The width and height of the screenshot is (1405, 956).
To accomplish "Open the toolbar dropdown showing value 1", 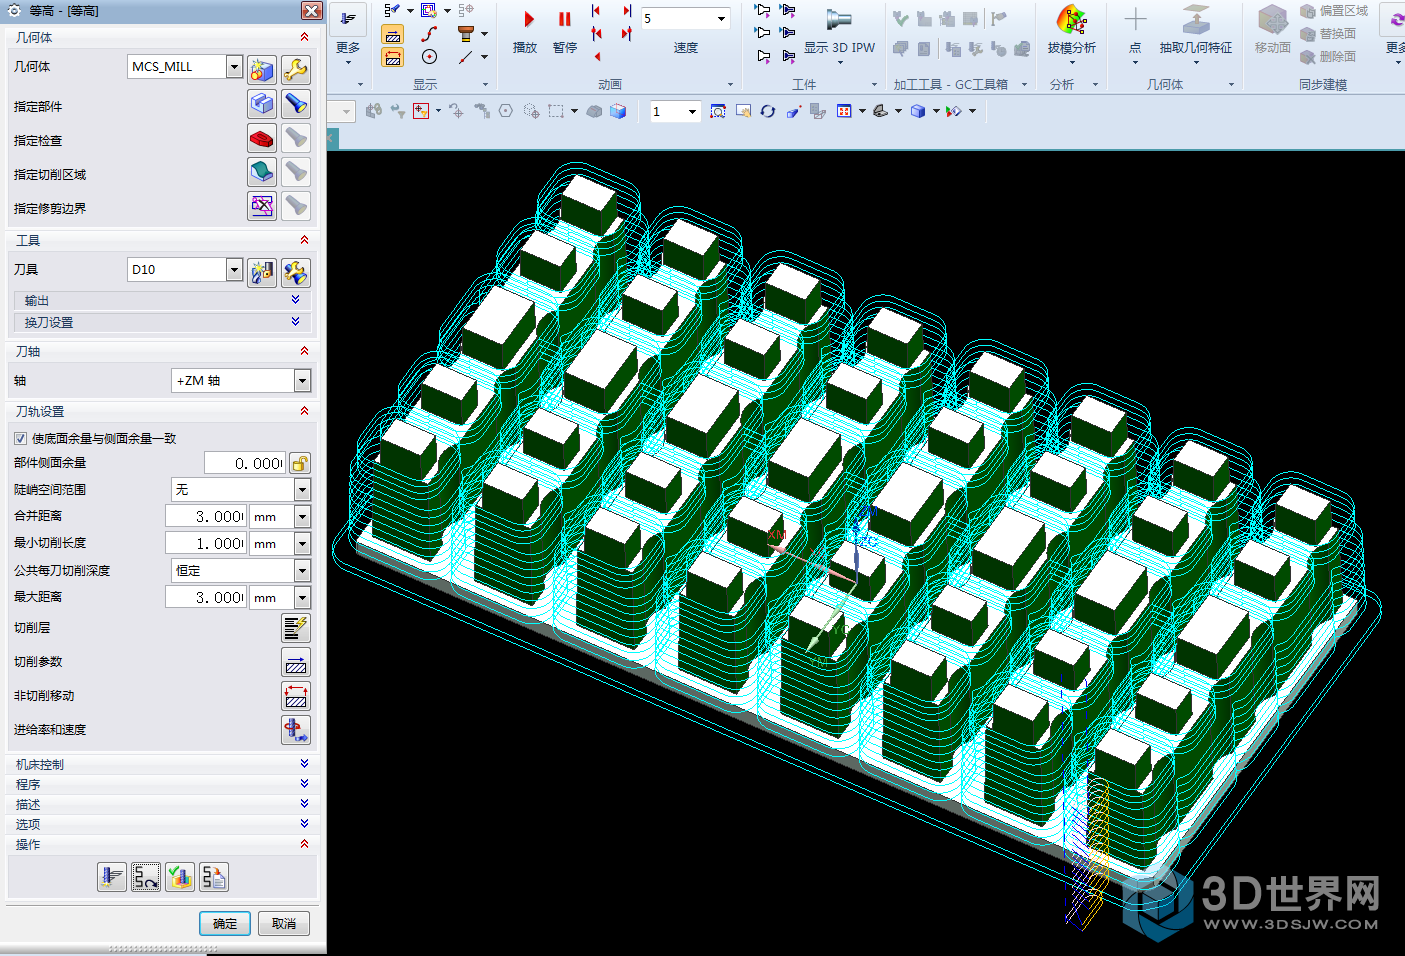I will pyautogui.click(x=692, y=111).
